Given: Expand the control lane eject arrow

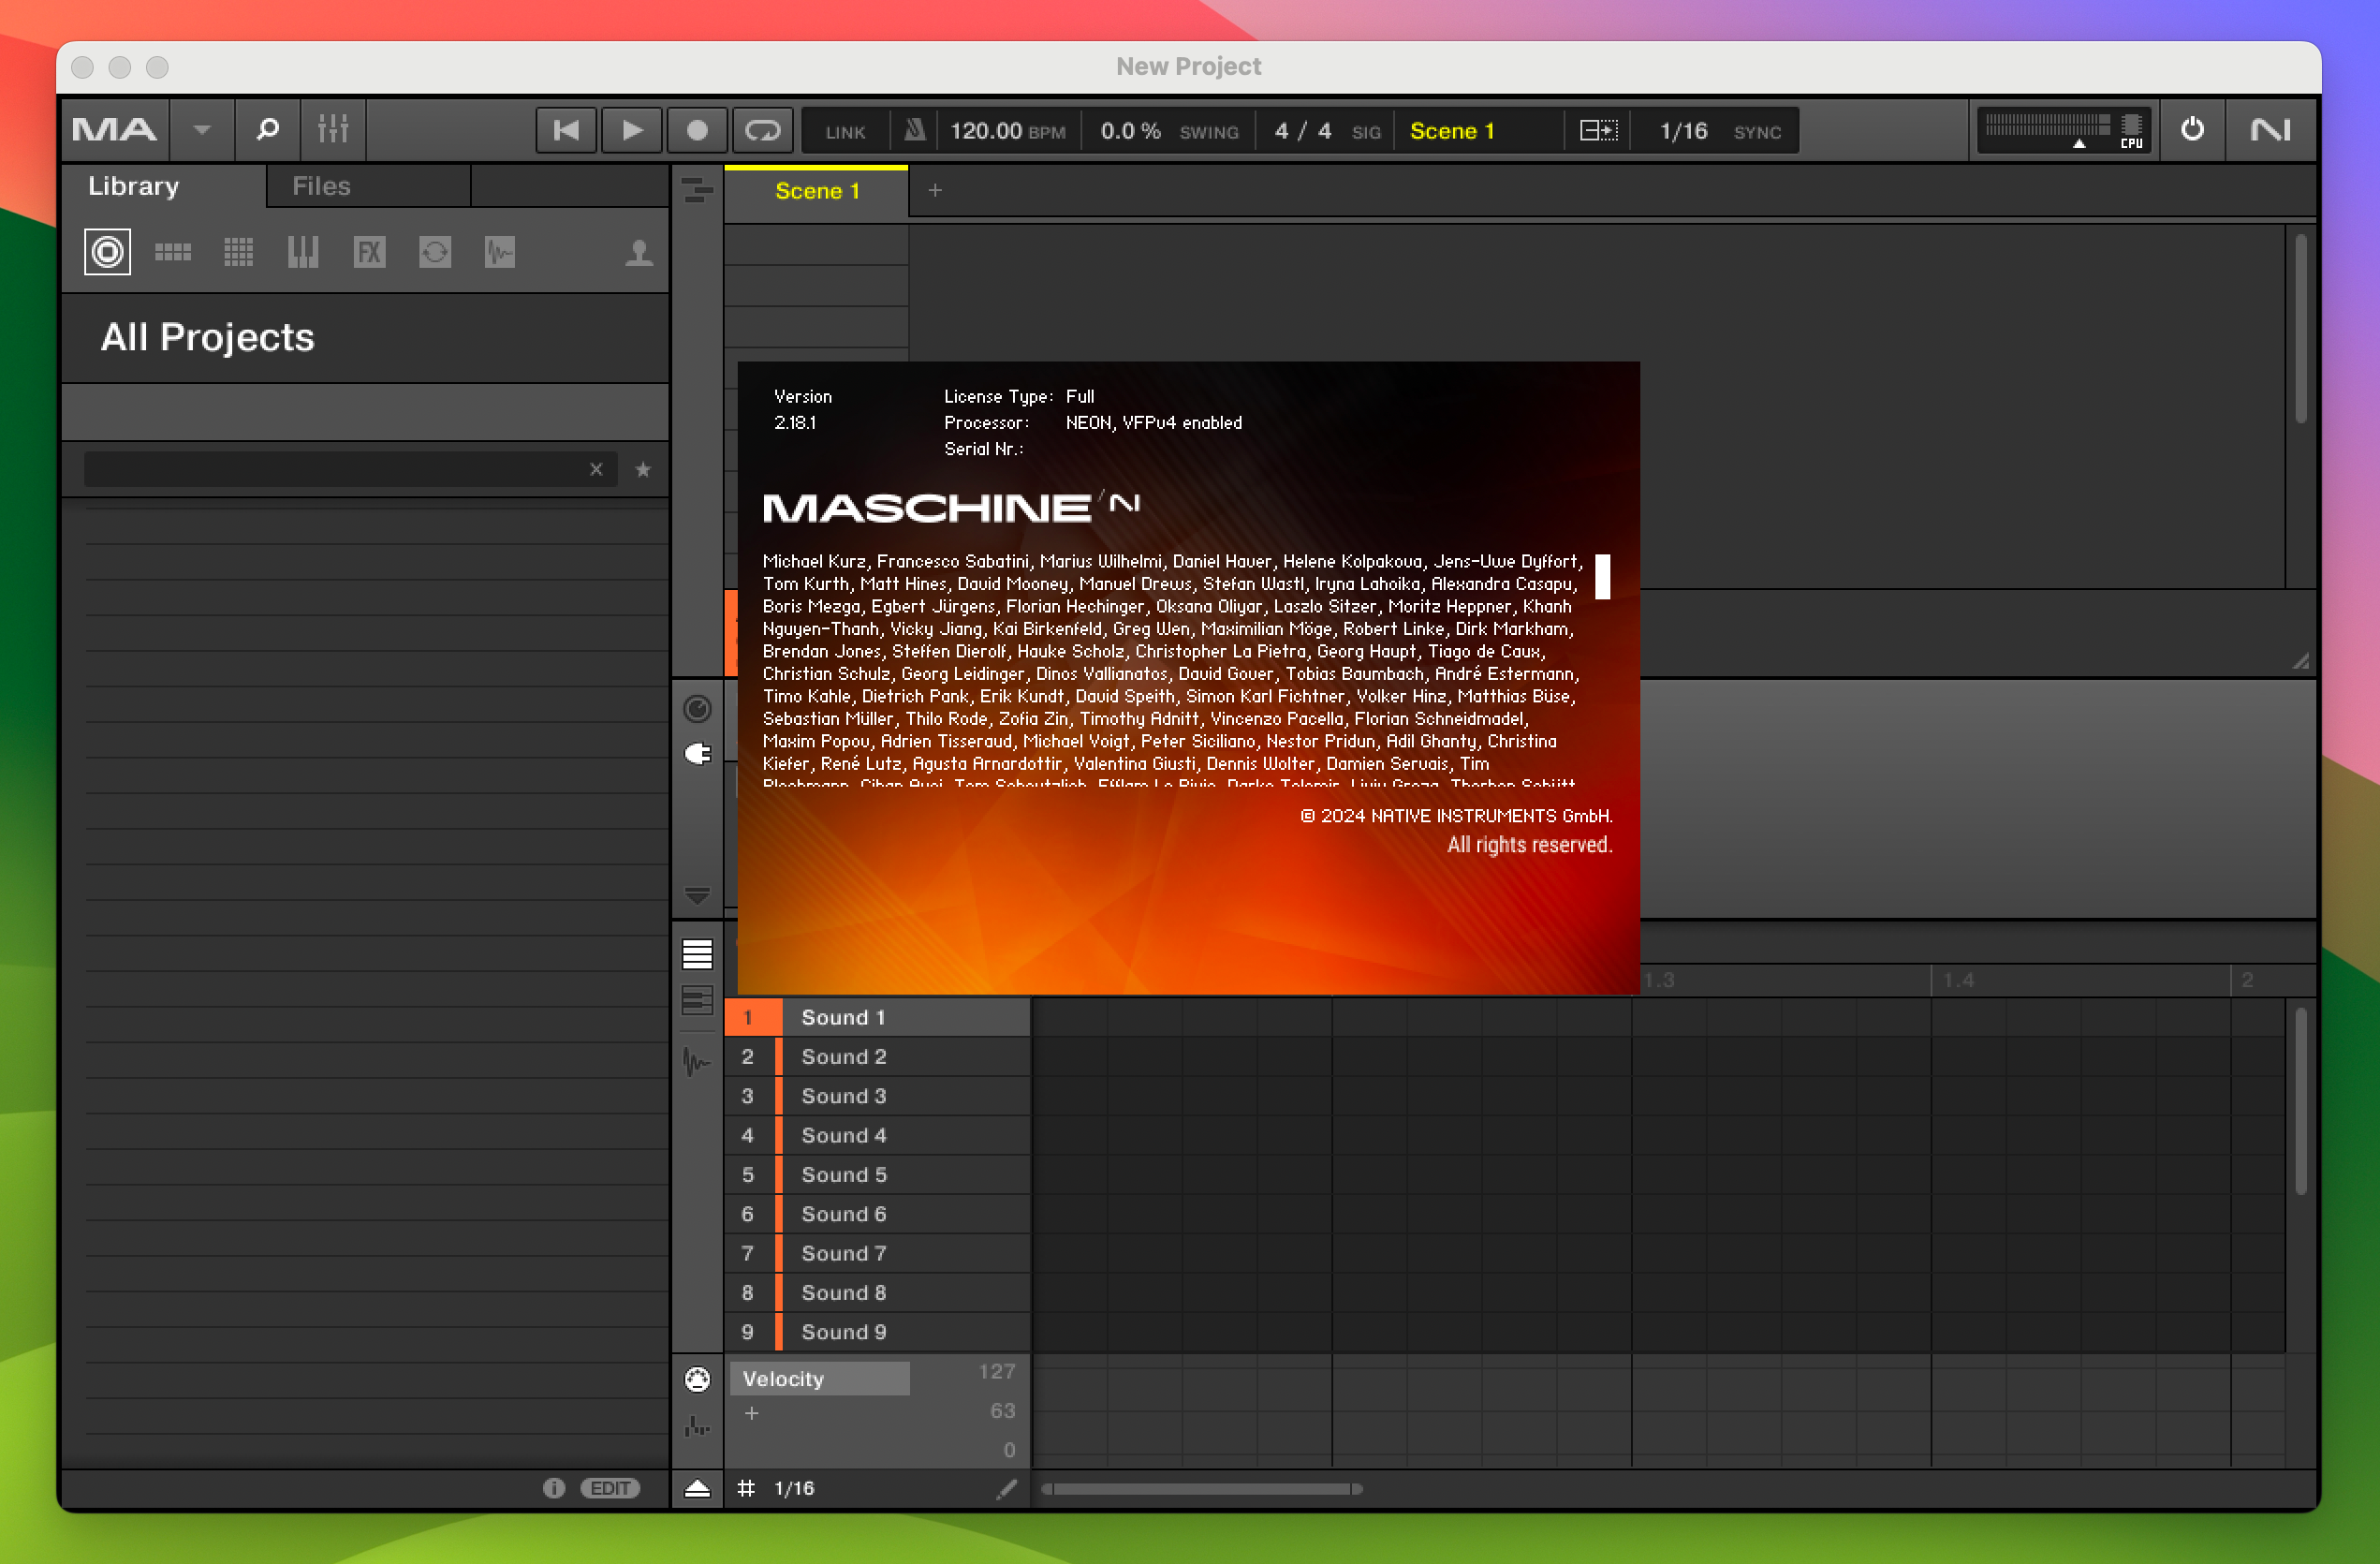Looking at the screenshot, I should [697, 1488].
